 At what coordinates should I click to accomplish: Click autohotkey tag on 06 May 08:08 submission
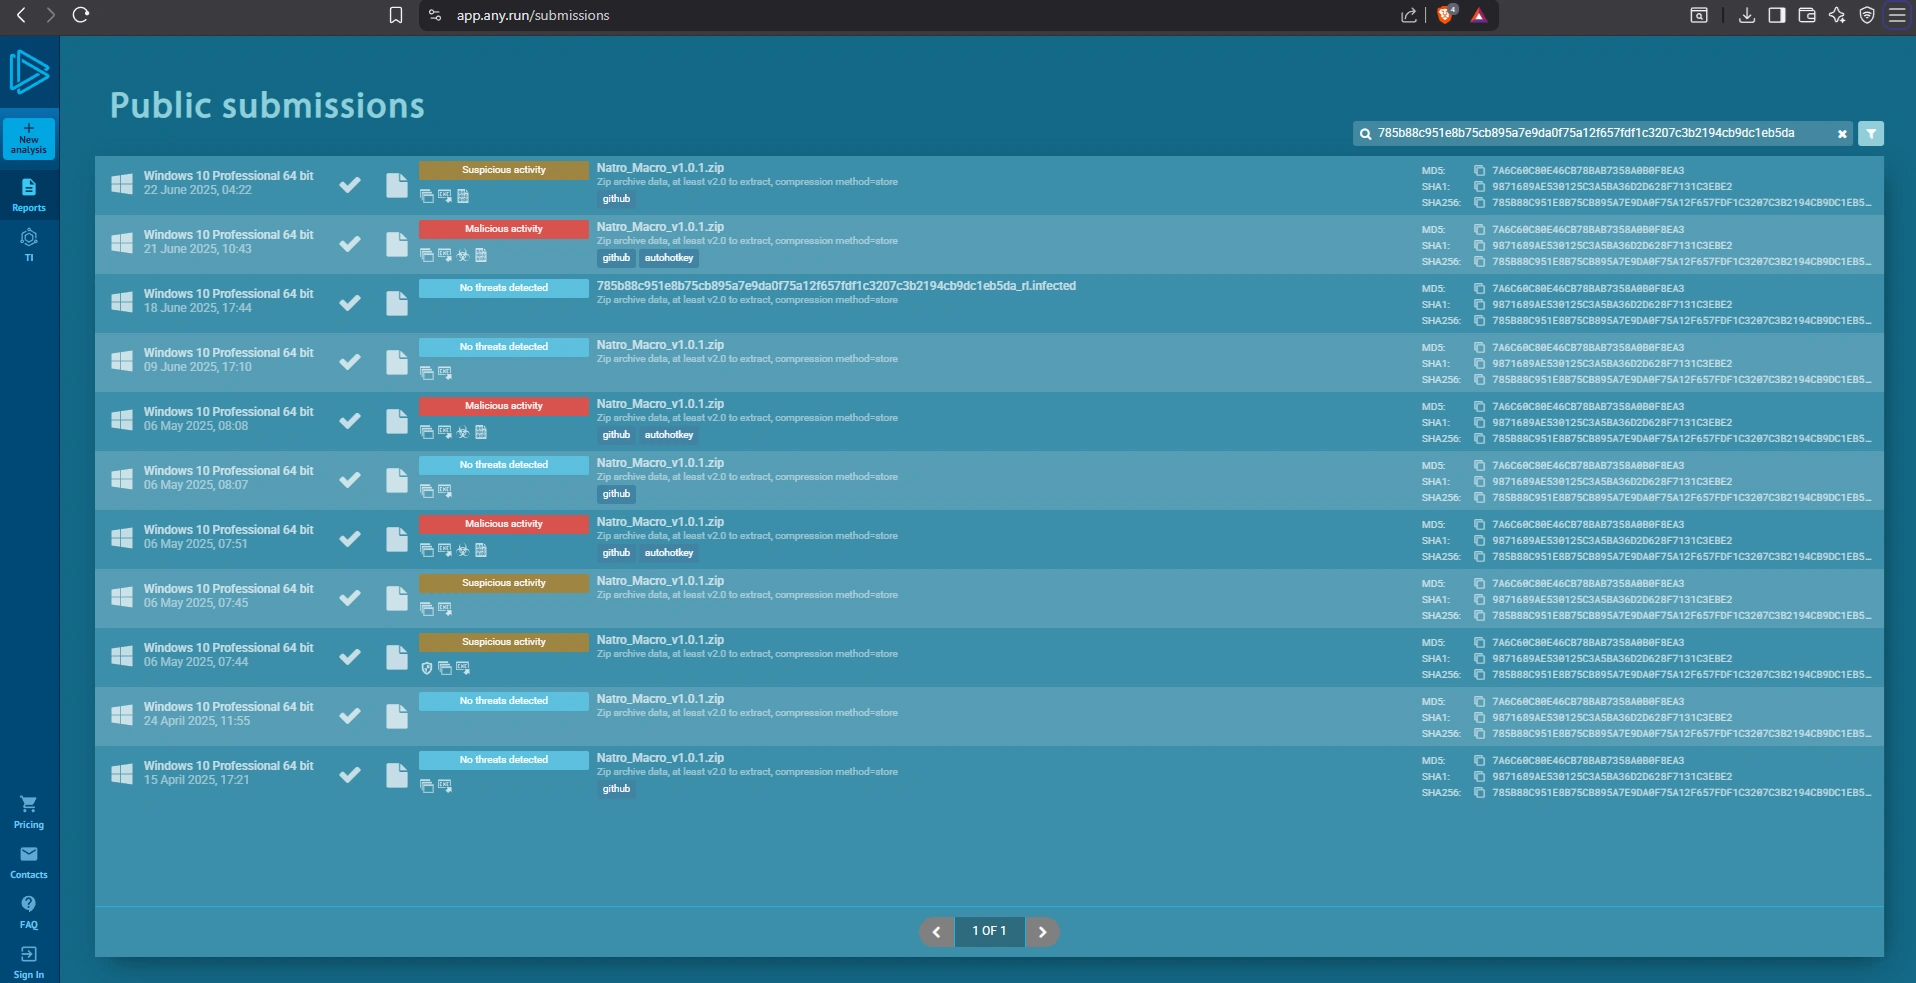pyautogui.click(x=669, y=435)
